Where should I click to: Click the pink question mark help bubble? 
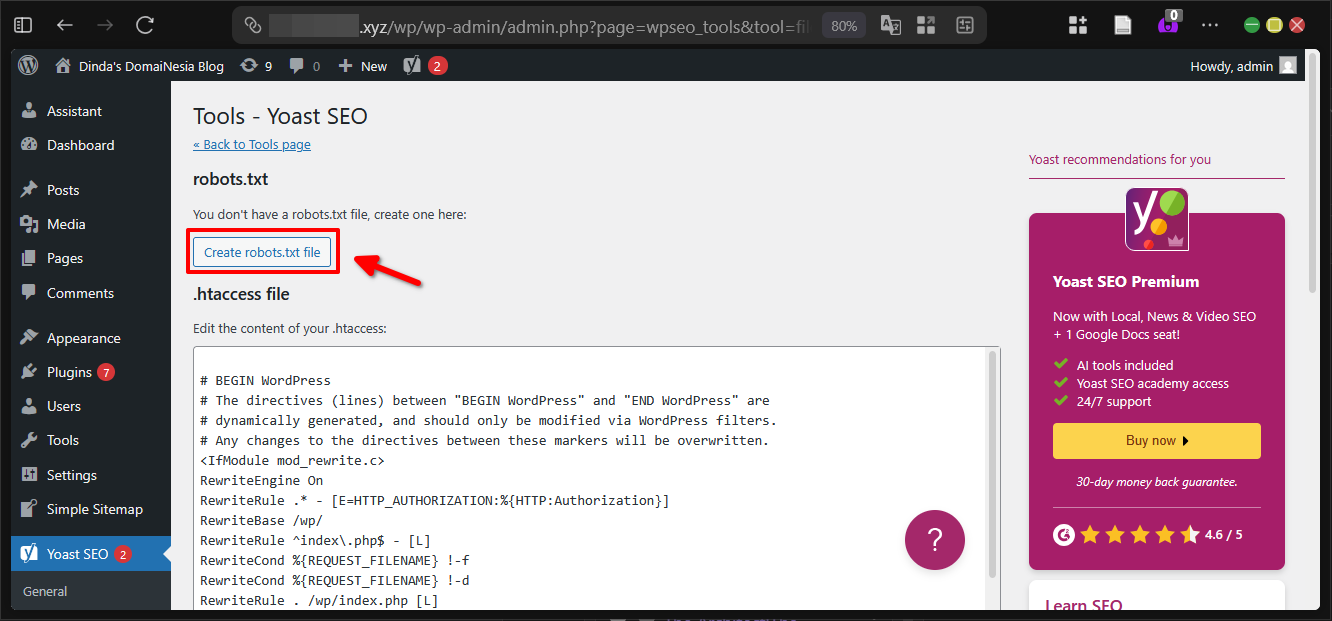click(934, 539)
